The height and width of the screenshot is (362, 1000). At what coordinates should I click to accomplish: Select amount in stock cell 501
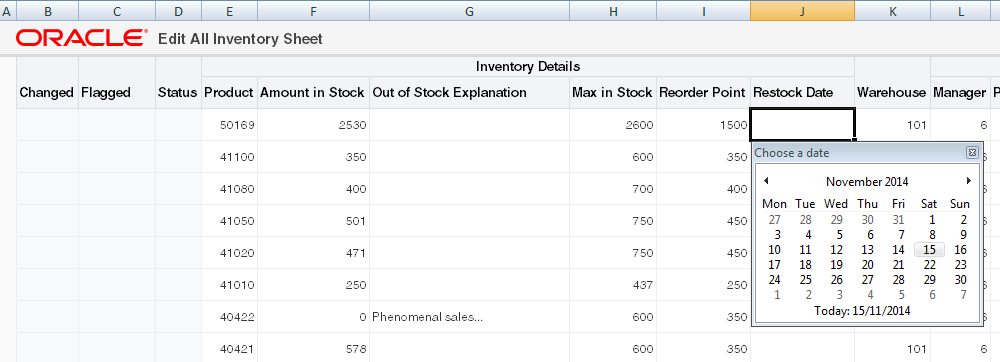[313, 221]
